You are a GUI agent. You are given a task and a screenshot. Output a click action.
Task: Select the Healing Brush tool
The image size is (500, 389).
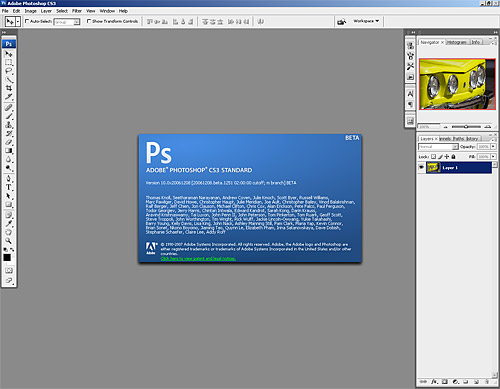[x=8, y=107]
